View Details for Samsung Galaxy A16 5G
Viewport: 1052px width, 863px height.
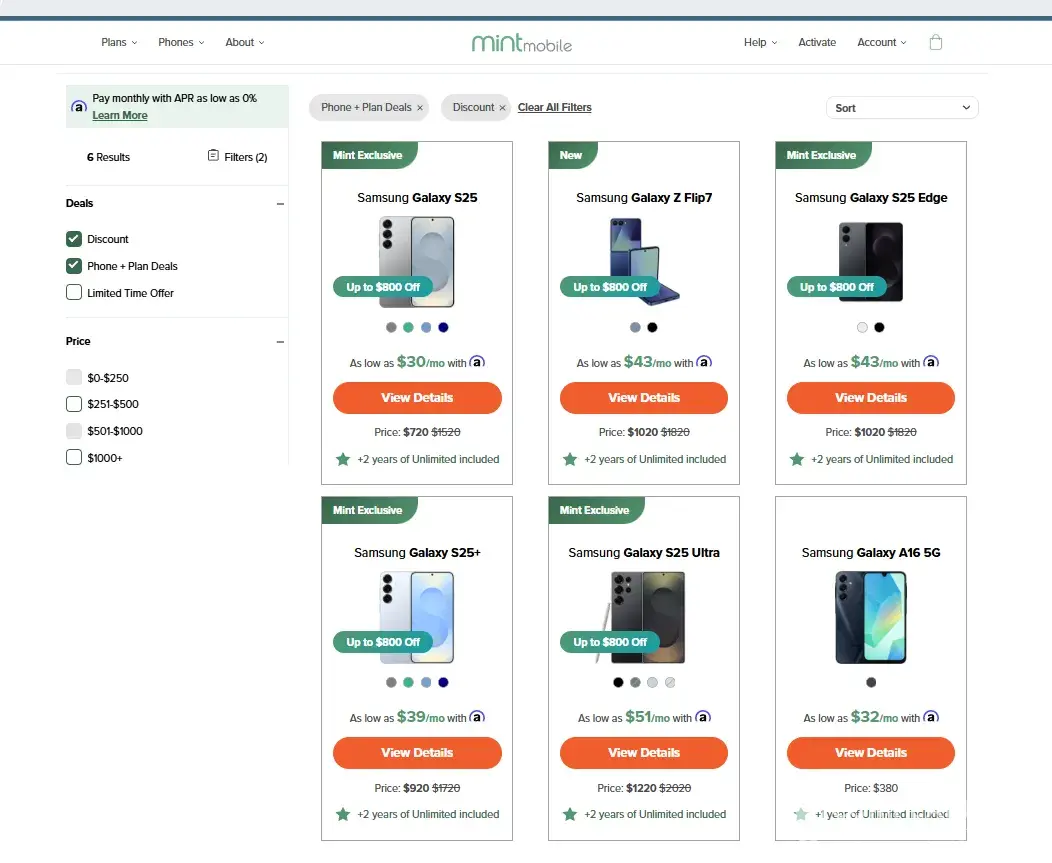(x=870, y=753)
